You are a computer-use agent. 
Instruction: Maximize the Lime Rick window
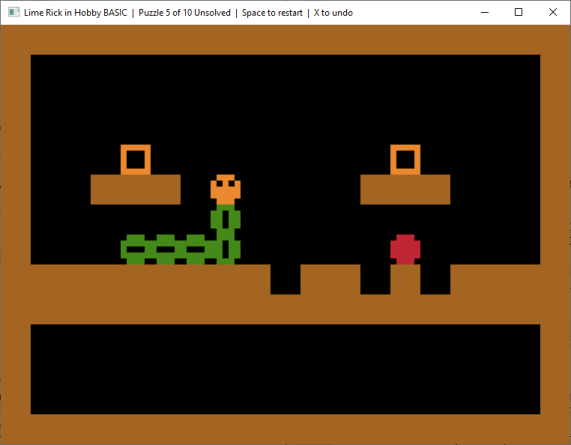click(x=519, y=12)
